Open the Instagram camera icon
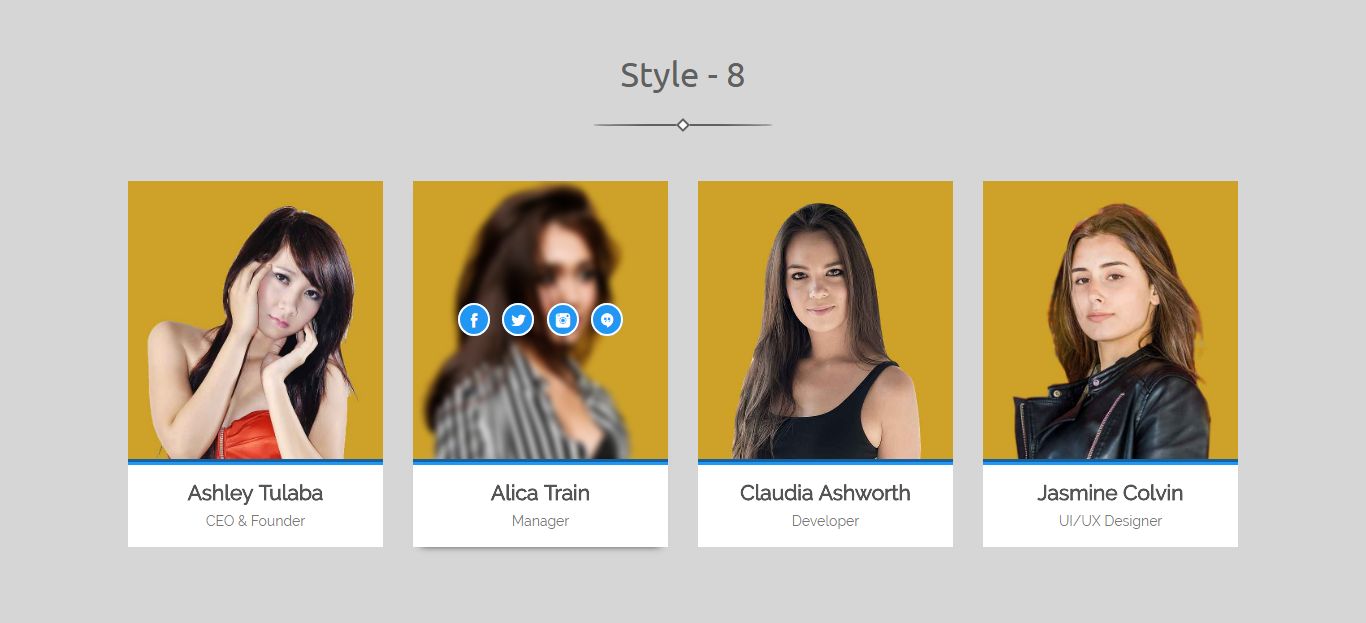This screenshot has height=623, width=1366. tap(563, 320)
